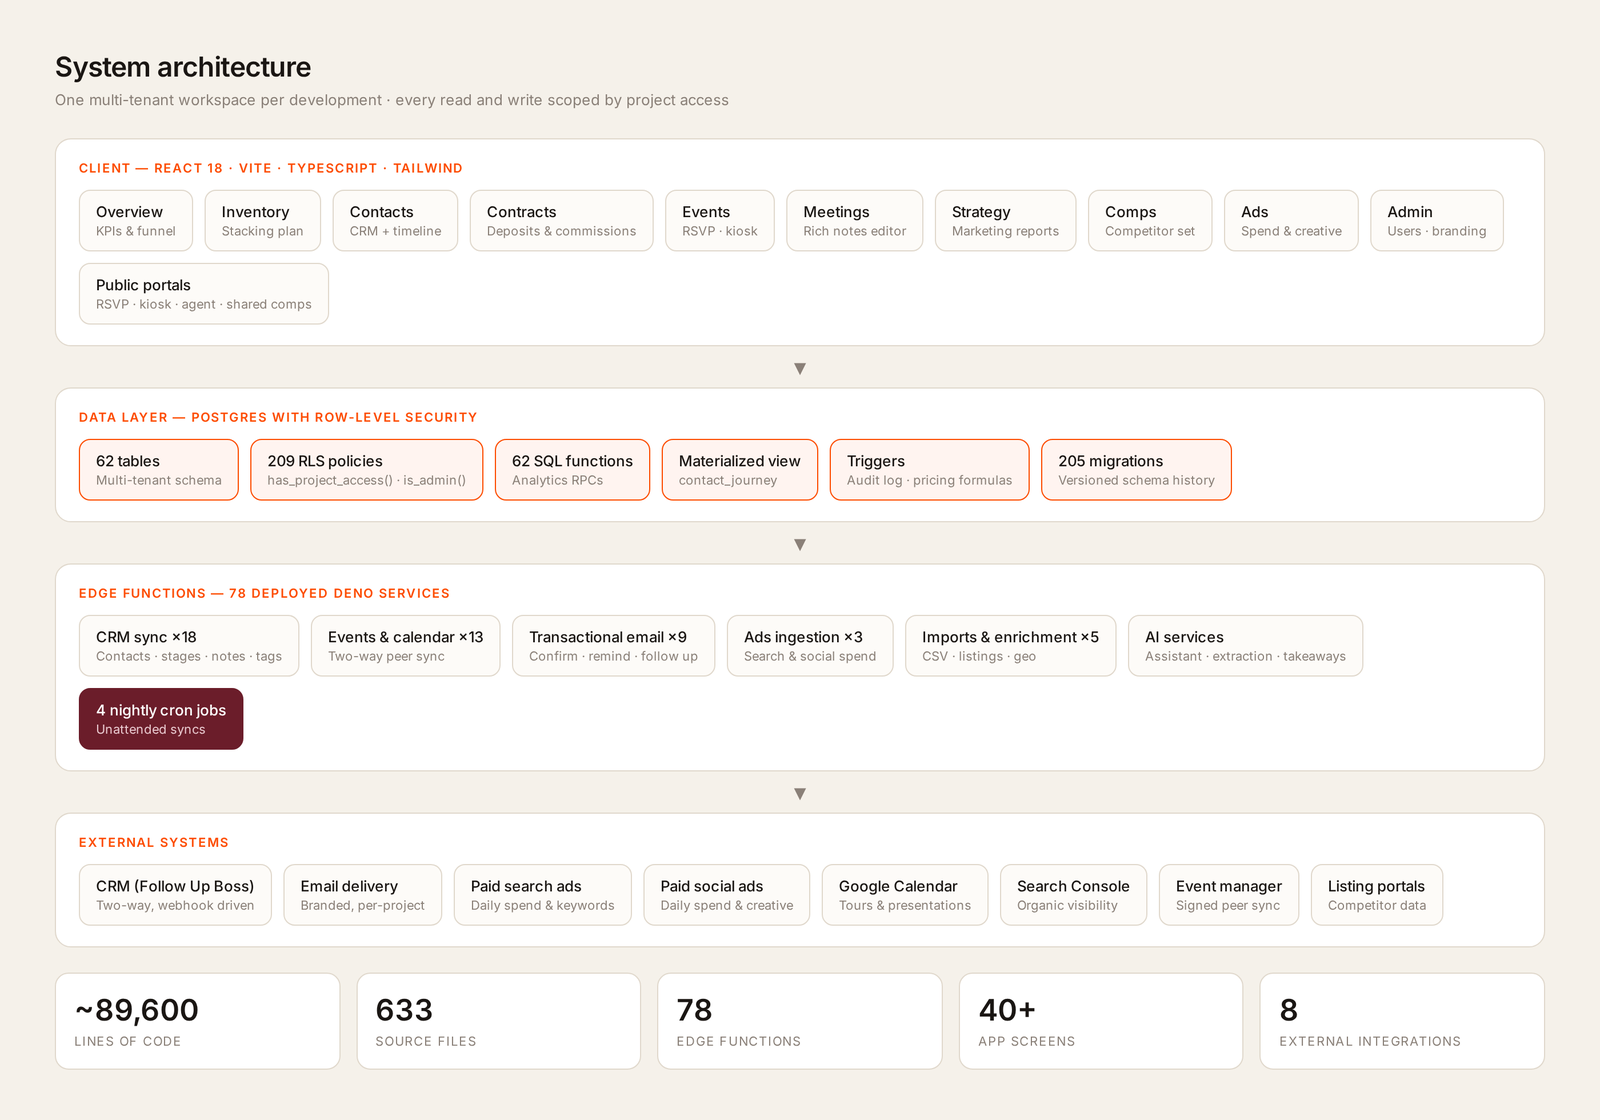
Task: Click the CRM sync ×18 card
Action: pyautogui.click(x=189, y=646)
